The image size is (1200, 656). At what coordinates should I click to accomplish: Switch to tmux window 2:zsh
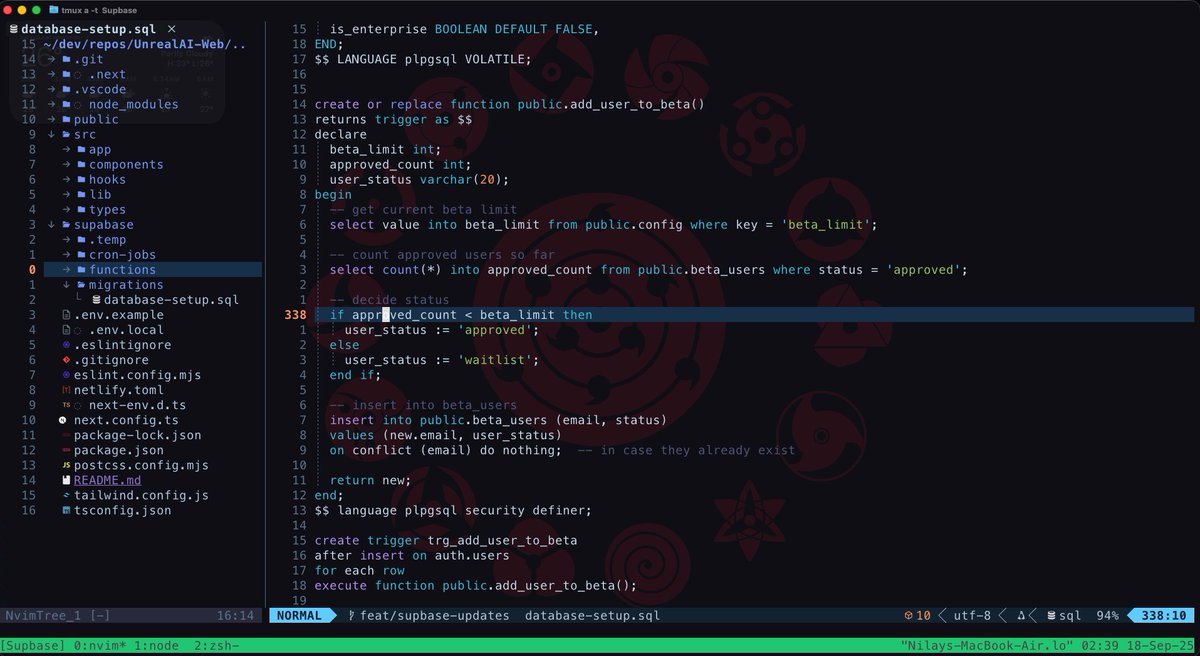pyautogui.click(x=217, y=646)
